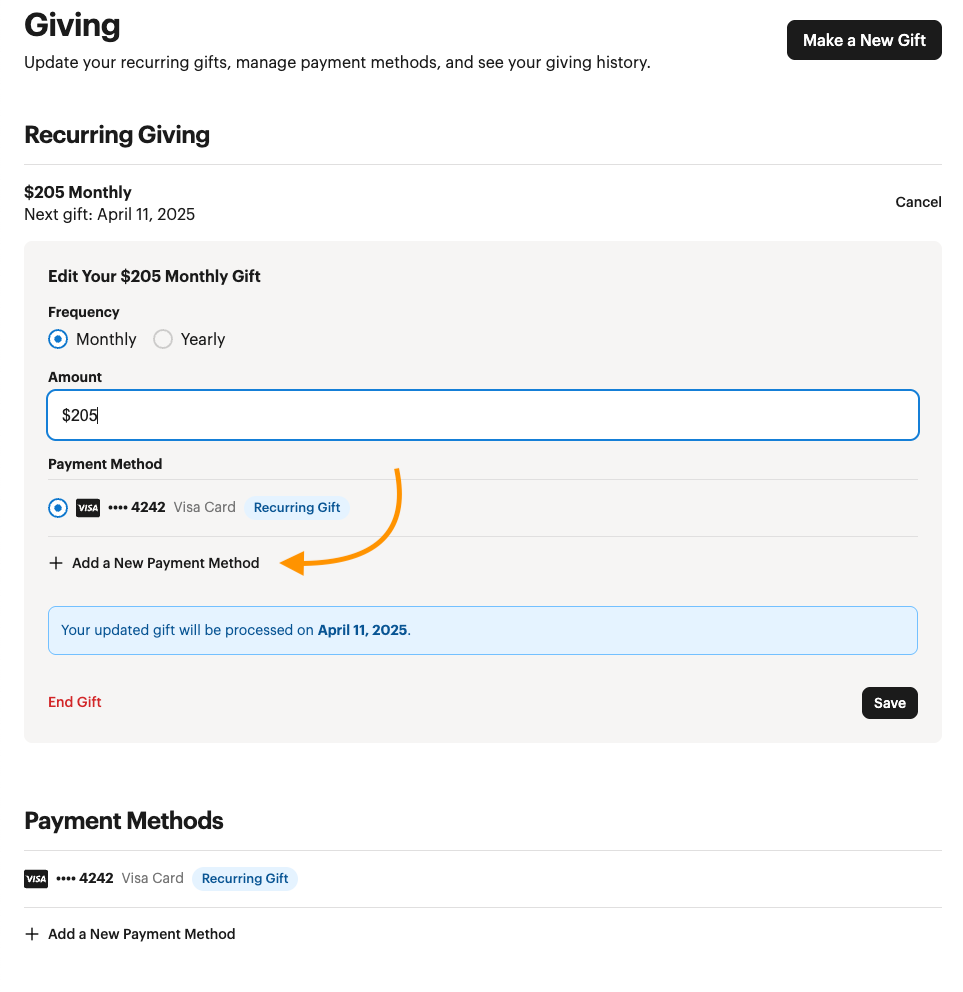Click the plus icon in Payment Methods section
The height and width of the screenshot is (992, 963).
(x=32, y=934)
